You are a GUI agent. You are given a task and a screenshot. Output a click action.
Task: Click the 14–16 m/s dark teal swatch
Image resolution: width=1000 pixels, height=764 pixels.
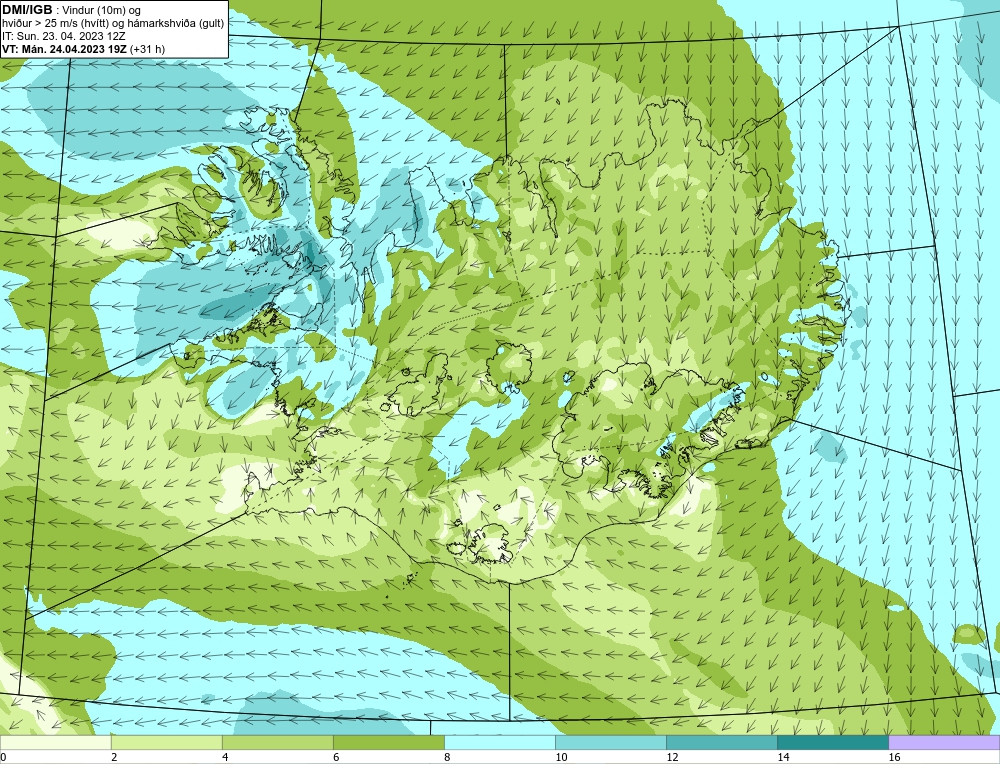pyautogui.click(x=832, y=742)
